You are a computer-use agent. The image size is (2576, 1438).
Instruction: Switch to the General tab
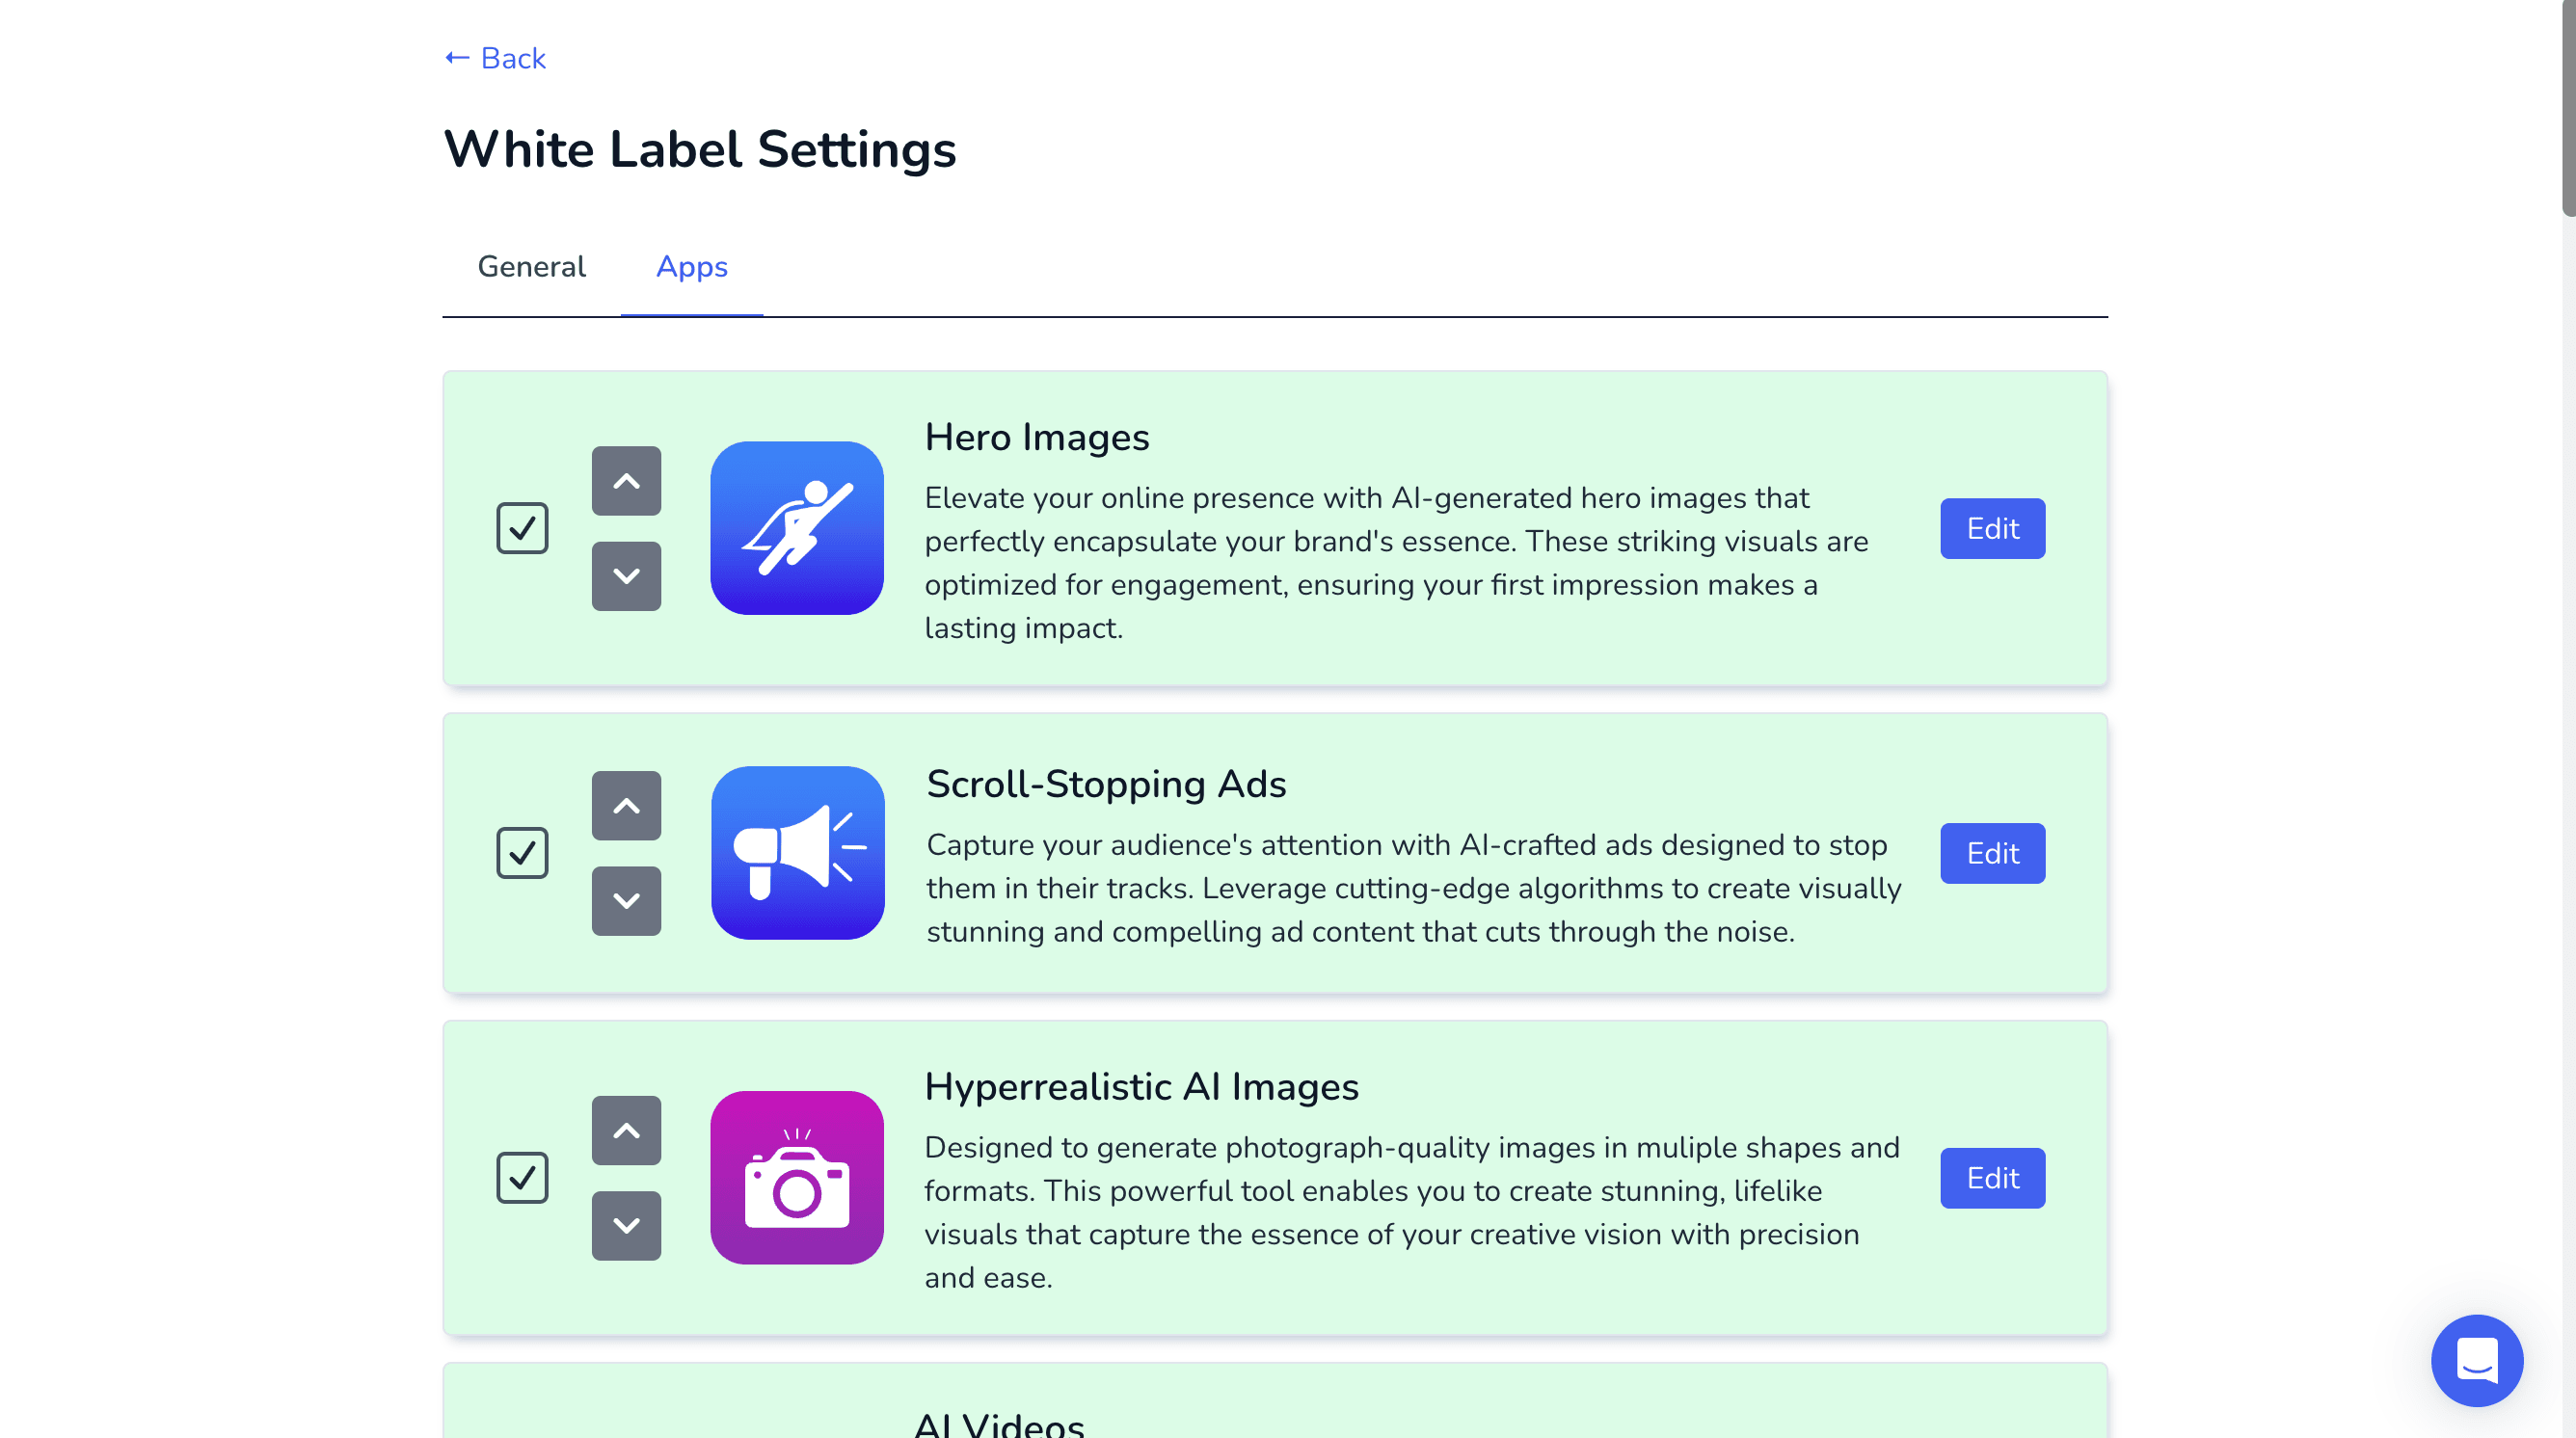(531, 267)
